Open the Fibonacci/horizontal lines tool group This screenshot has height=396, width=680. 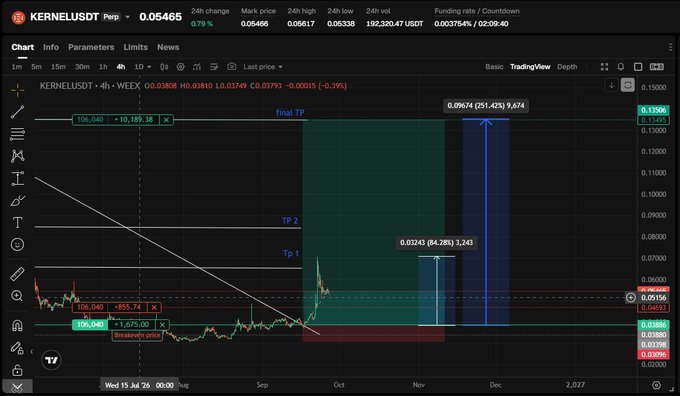pos(17,134)
